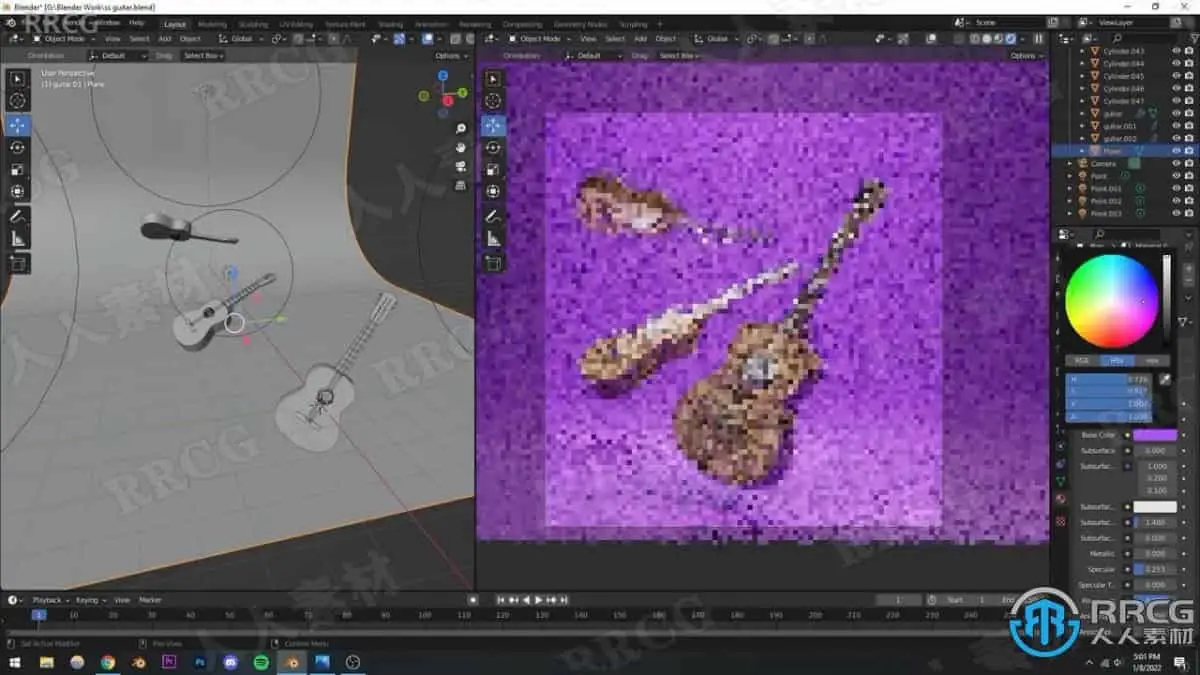
Task: Choose the Annotate tool in left viewport
Action: [x=18, y=216]
